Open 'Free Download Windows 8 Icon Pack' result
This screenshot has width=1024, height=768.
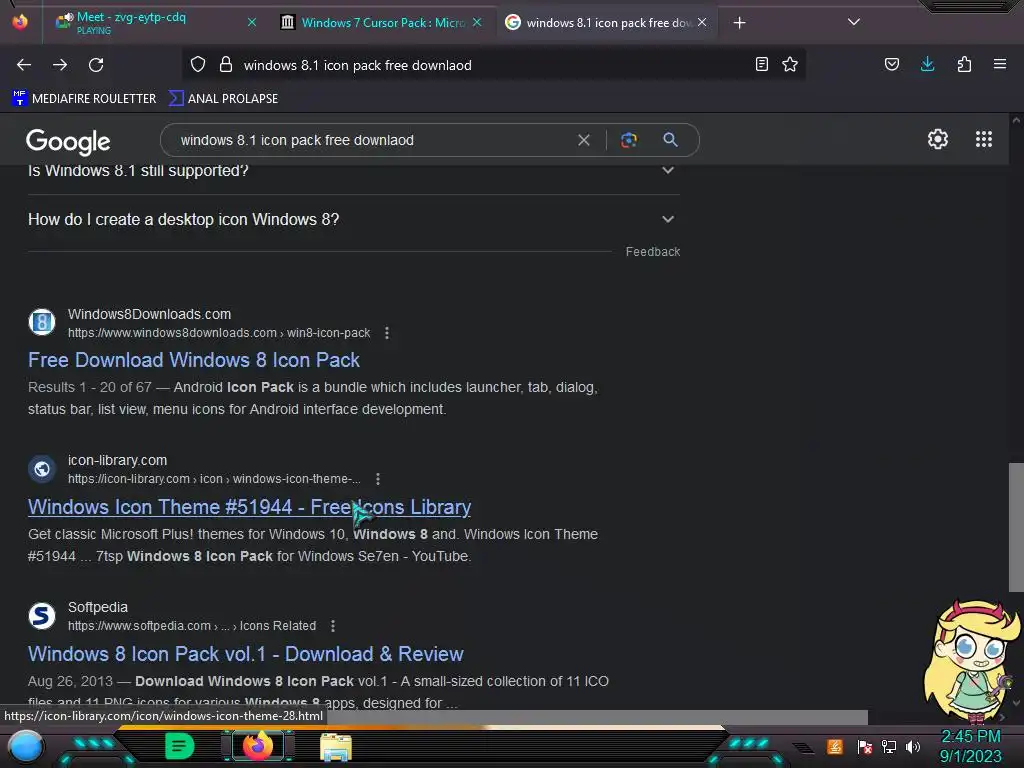coord(194,360)
